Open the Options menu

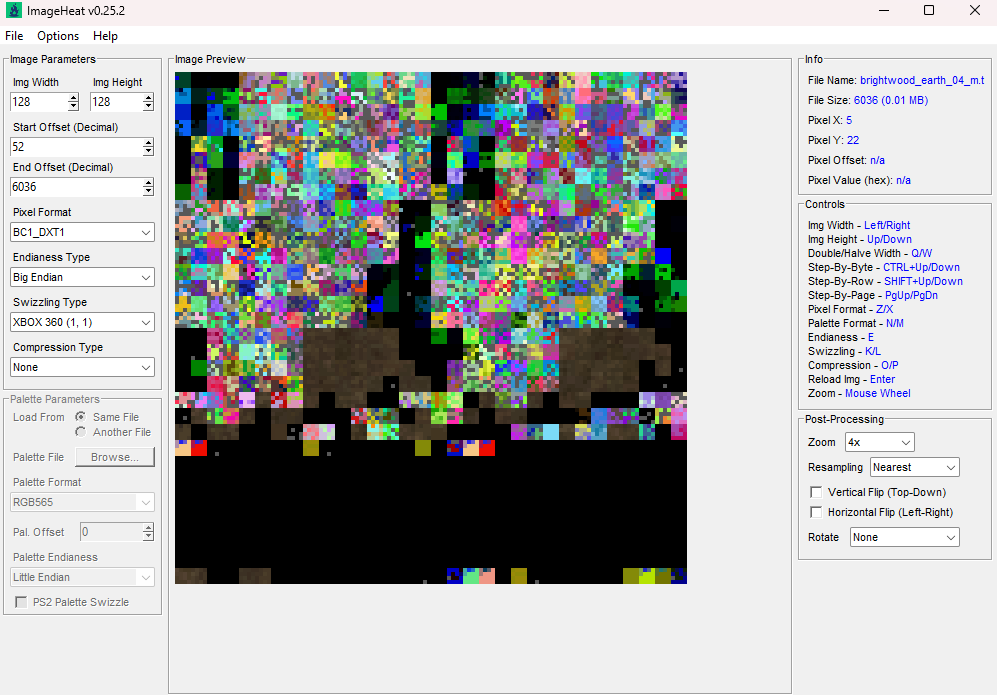click(x=58, y=36)
